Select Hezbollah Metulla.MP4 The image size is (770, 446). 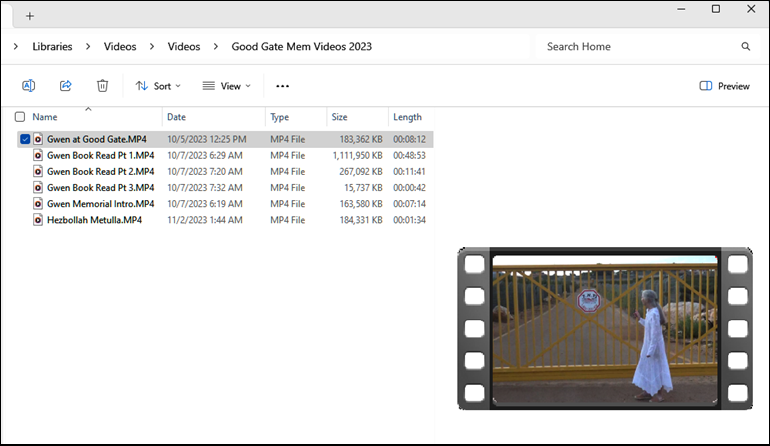click(x=94, y=220)
